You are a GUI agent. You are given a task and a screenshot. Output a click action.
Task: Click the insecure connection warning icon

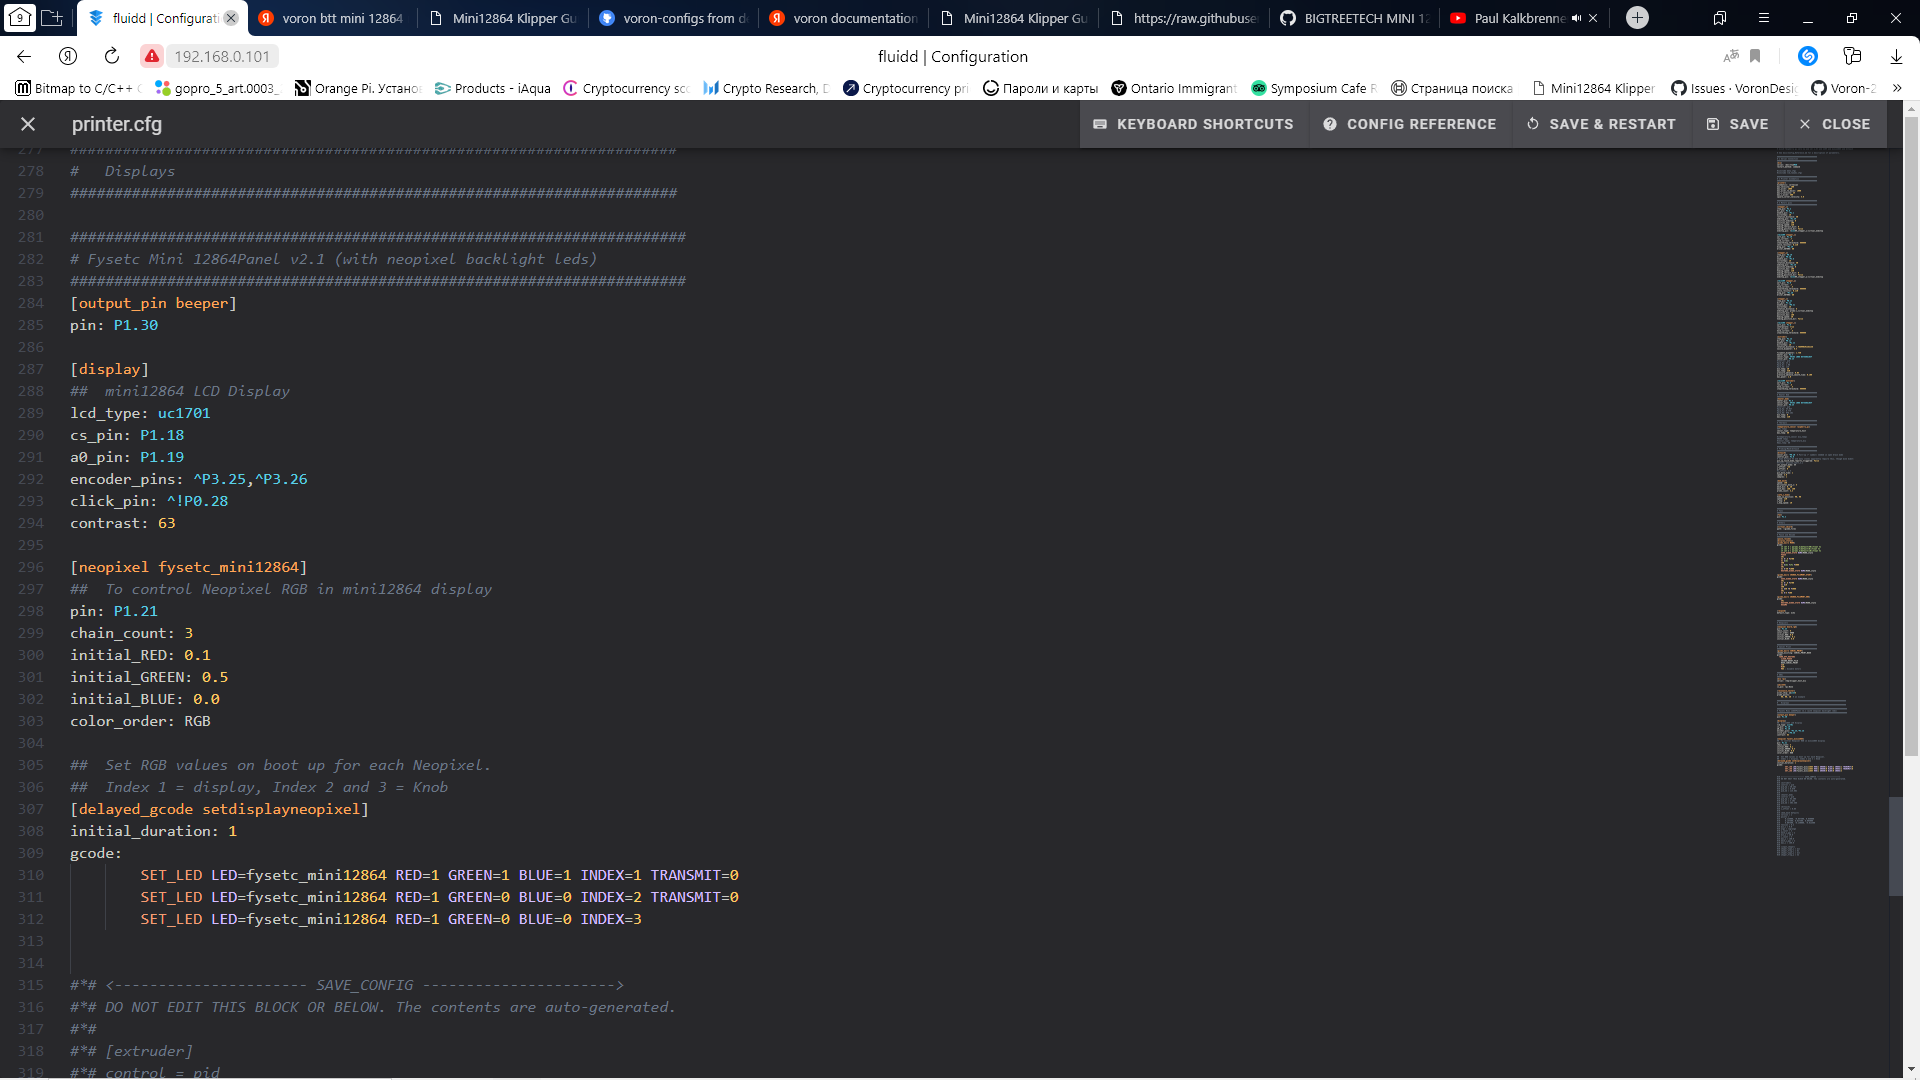point(152,56)
